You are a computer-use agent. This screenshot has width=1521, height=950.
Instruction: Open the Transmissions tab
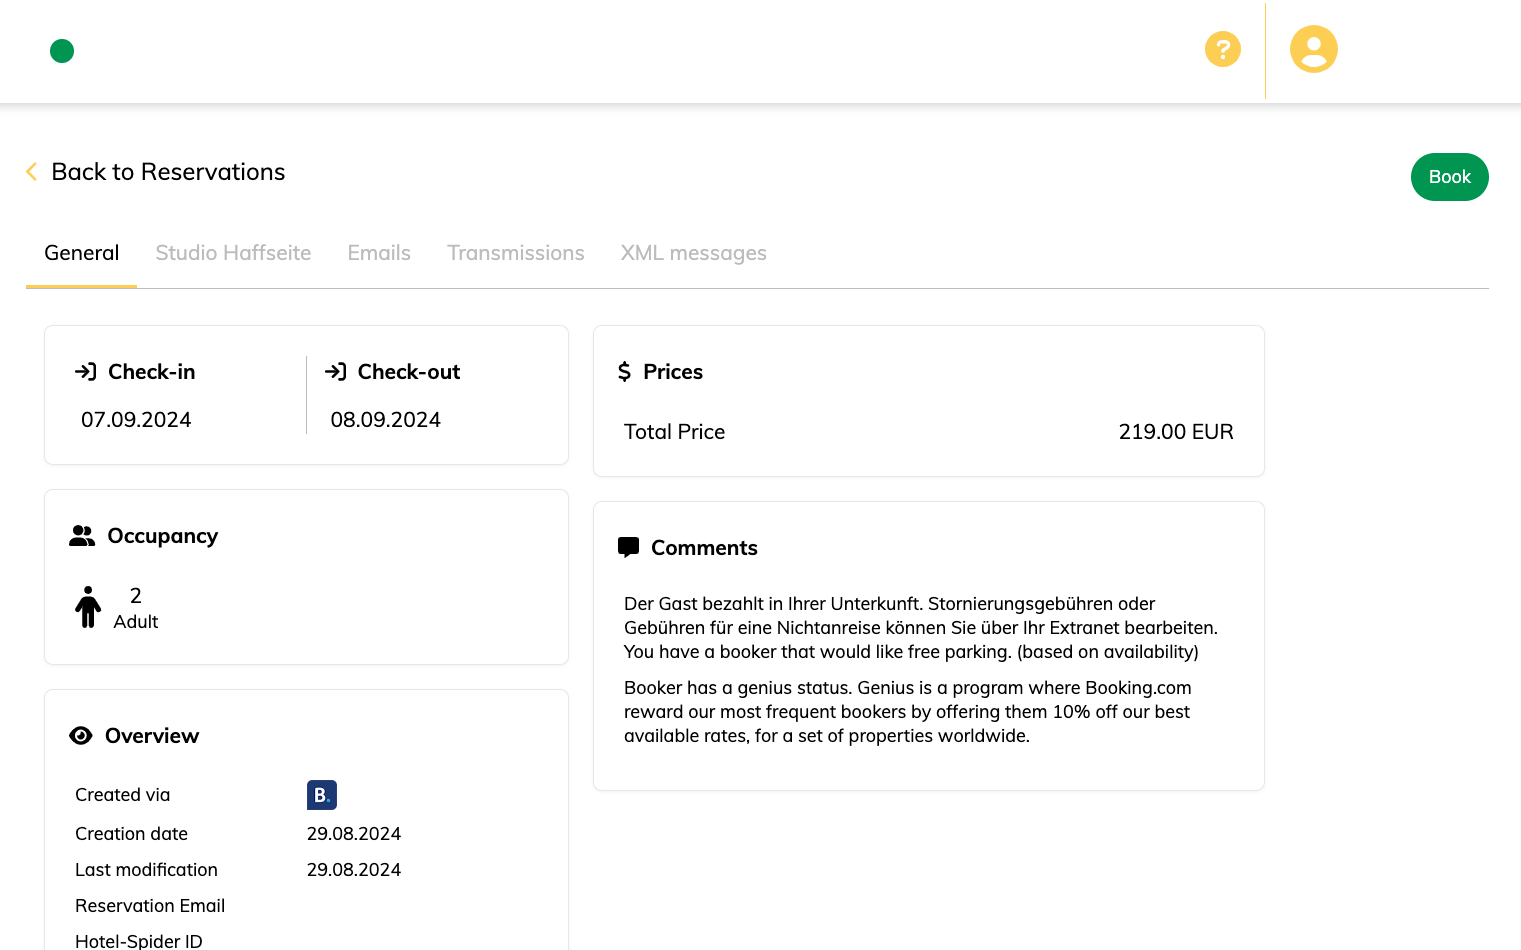[515, 253]
